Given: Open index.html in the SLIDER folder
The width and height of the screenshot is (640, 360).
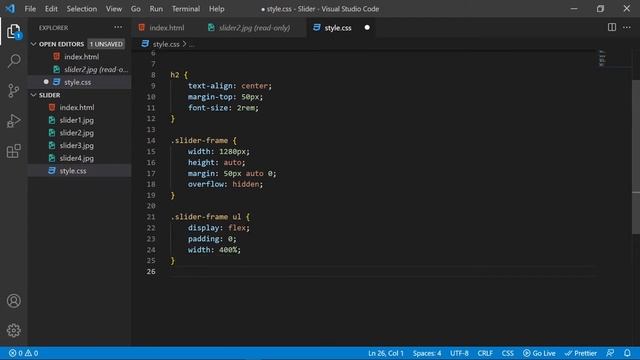Looking at the screenshot, I should click(77, 107).
